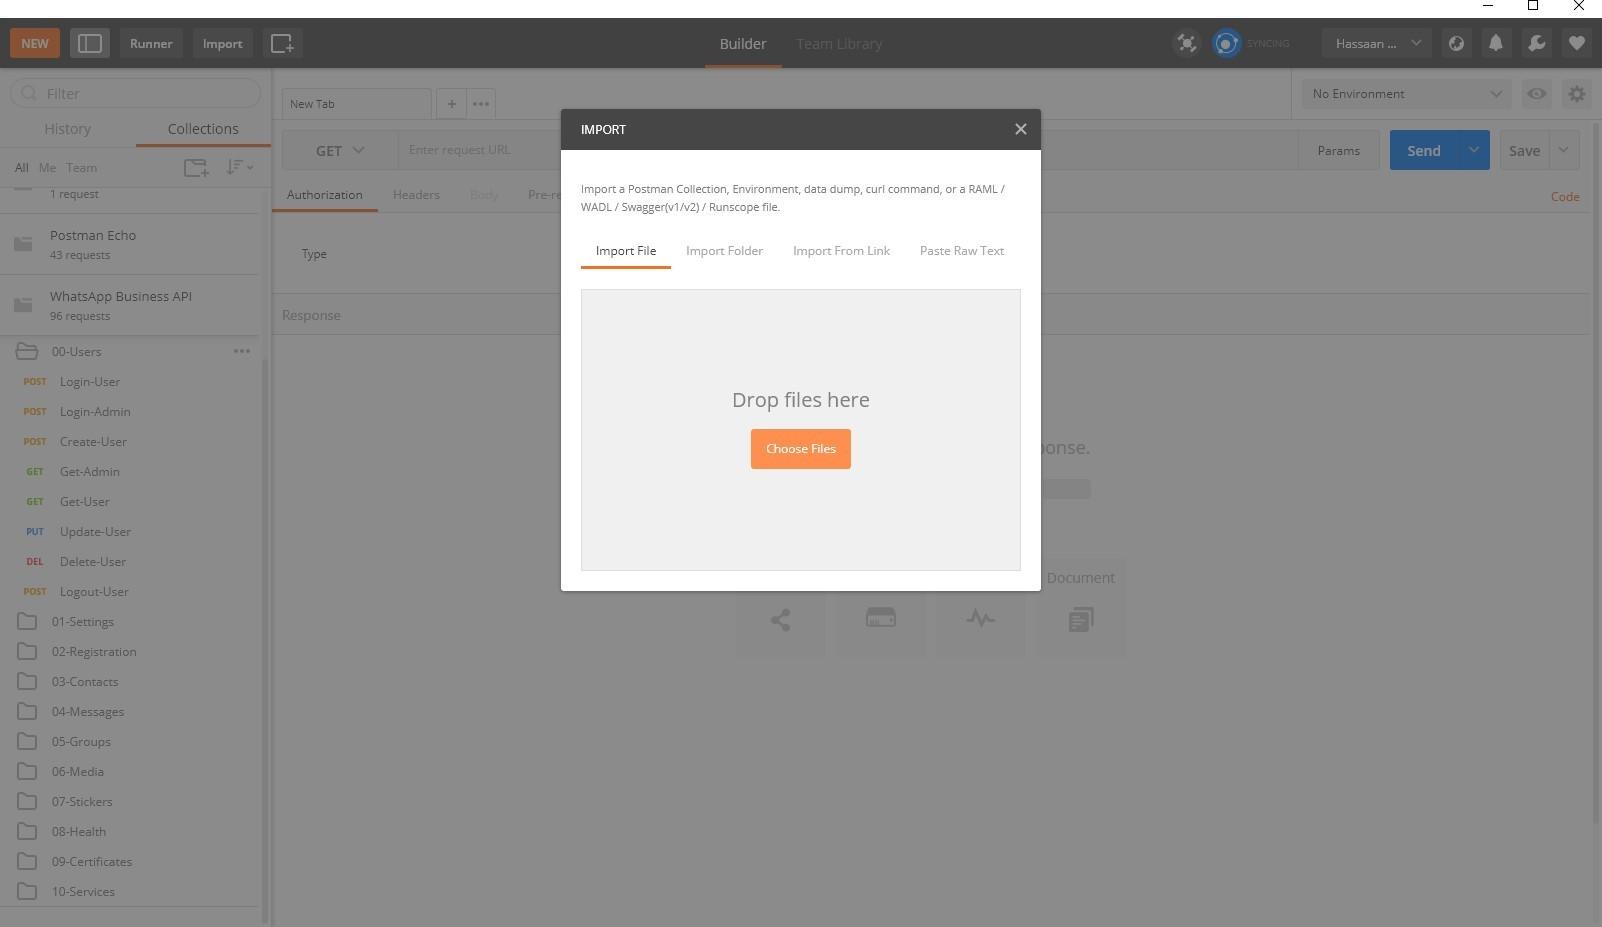Expand the 01-Settings folder
The width and height of the screenshot is (1602, 927).
pos(82,622)
